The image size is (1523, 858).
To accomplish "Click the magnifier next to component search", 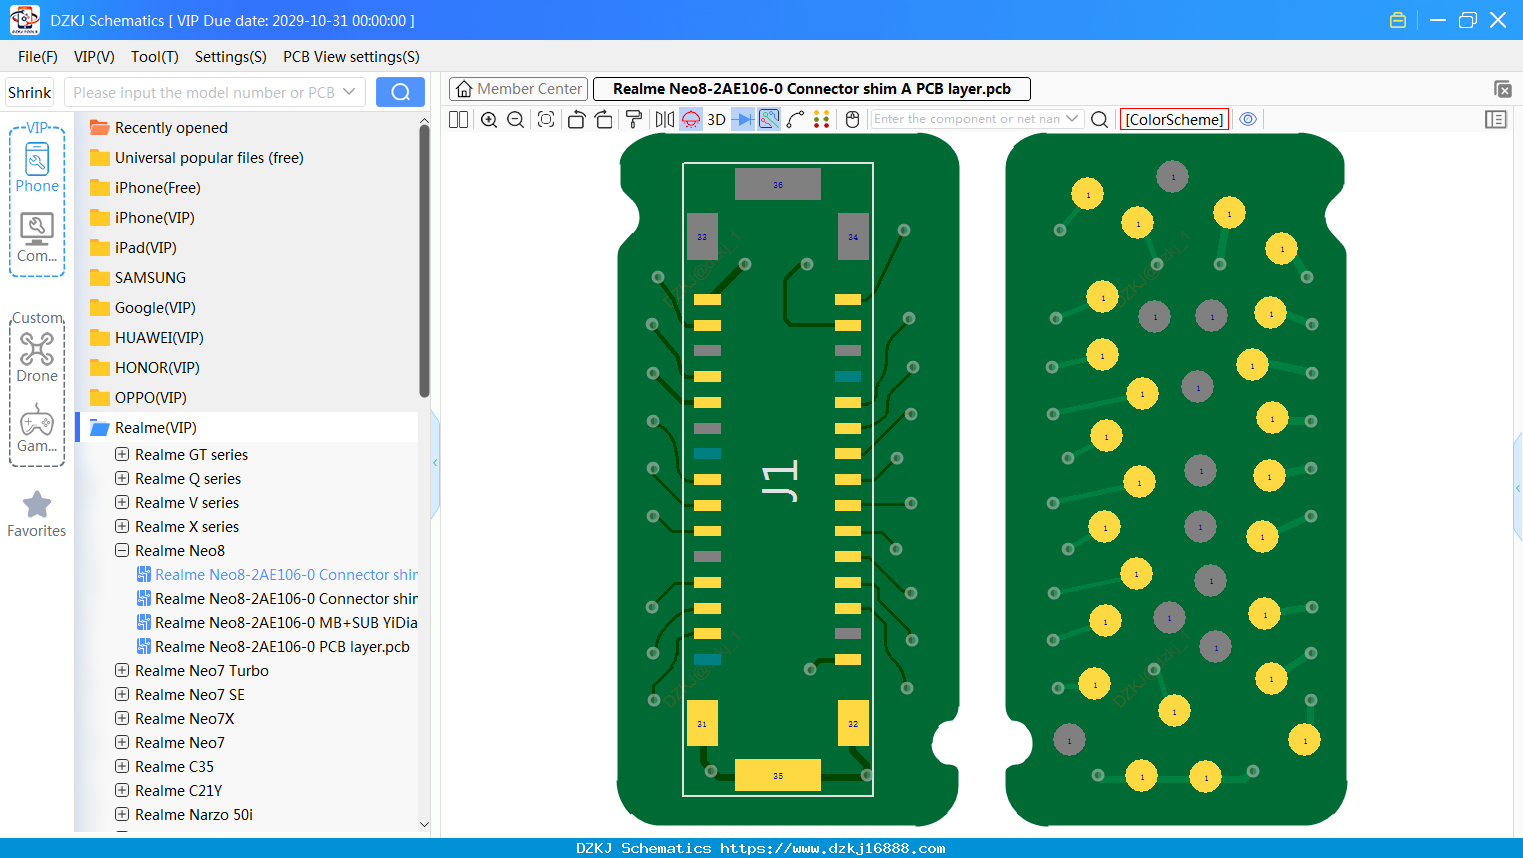I will point(1099,119).
